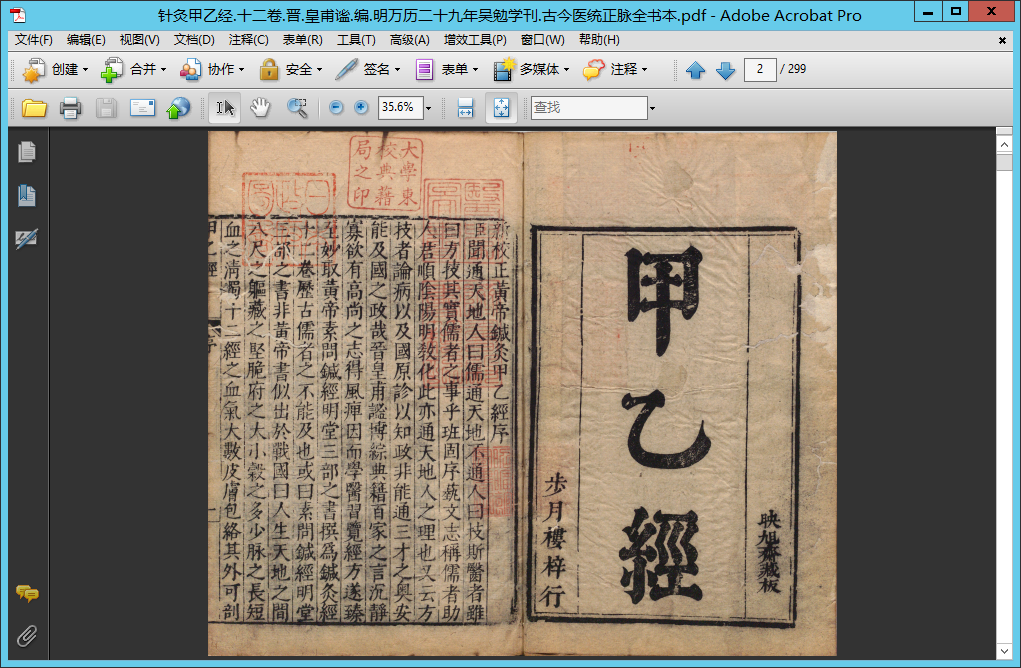Go to previous page with up arrow
Screen dimensions: 1021x668
point(696,70)
